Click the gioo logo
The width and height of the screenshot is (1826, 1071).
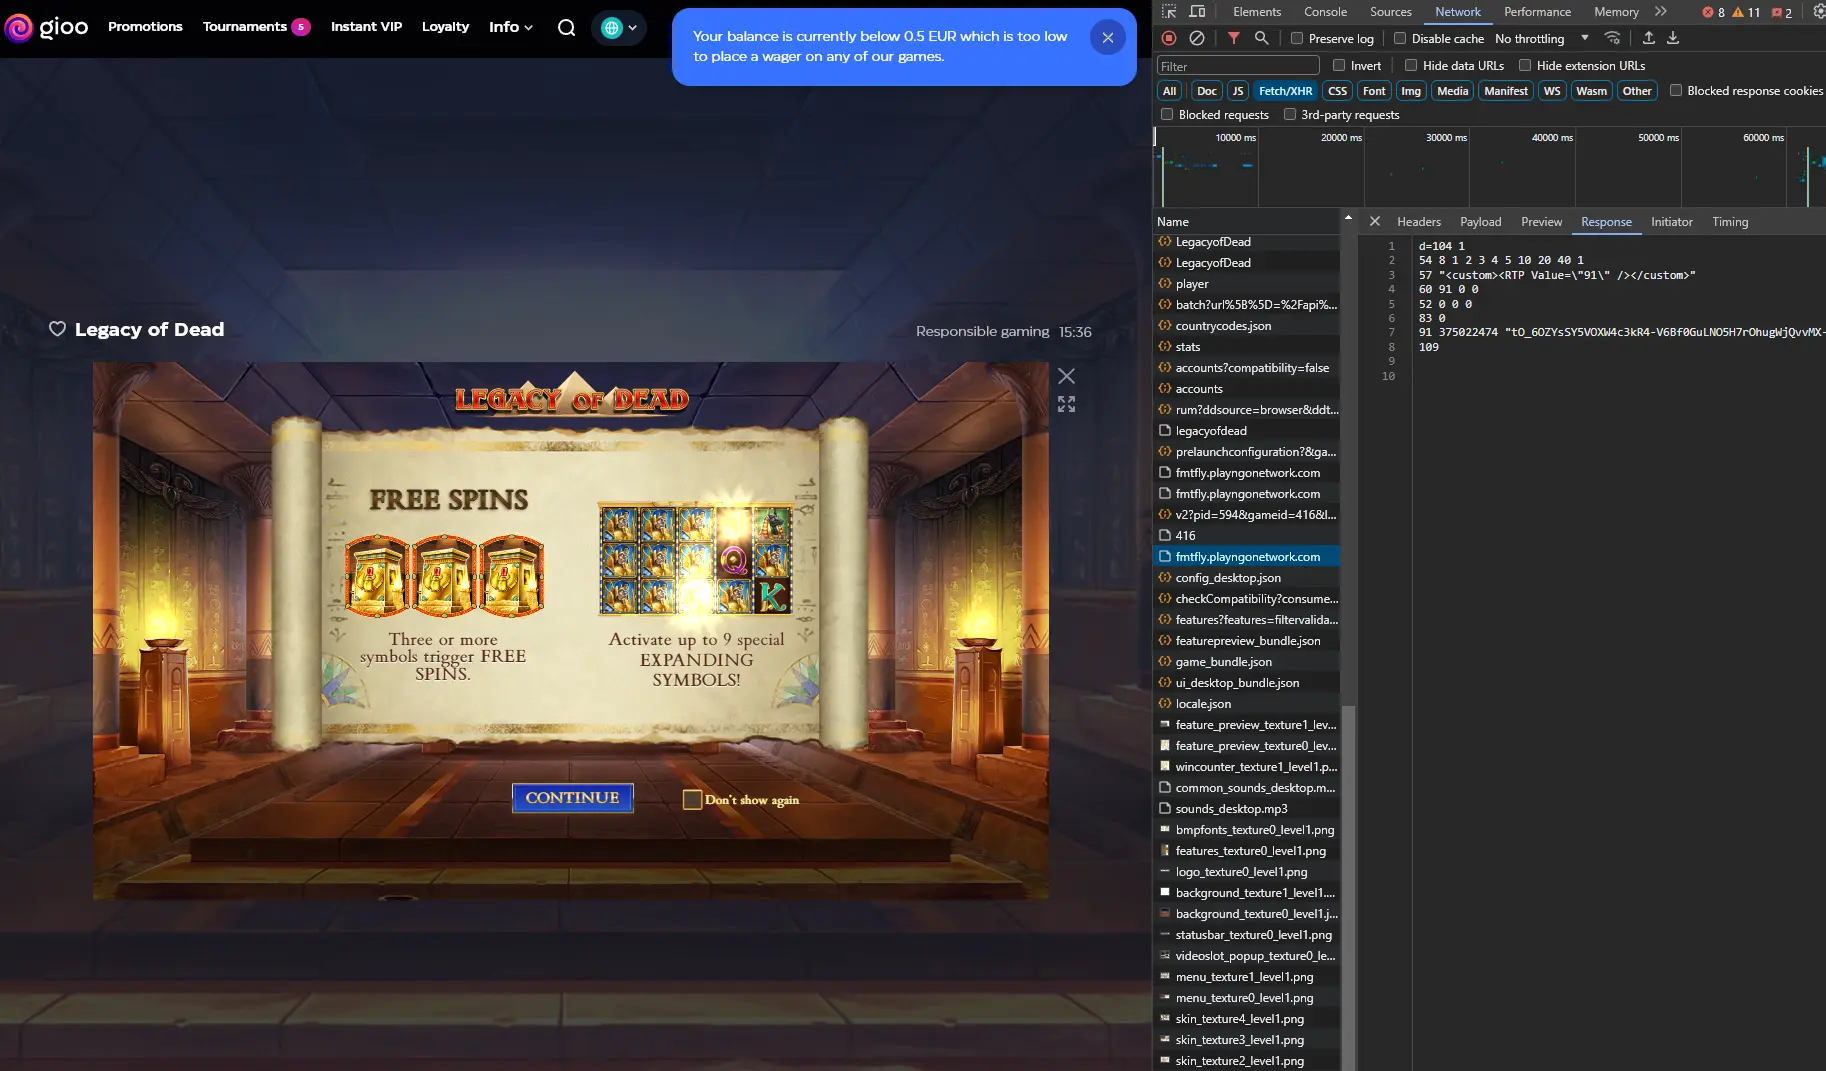[x=46, y=27]
